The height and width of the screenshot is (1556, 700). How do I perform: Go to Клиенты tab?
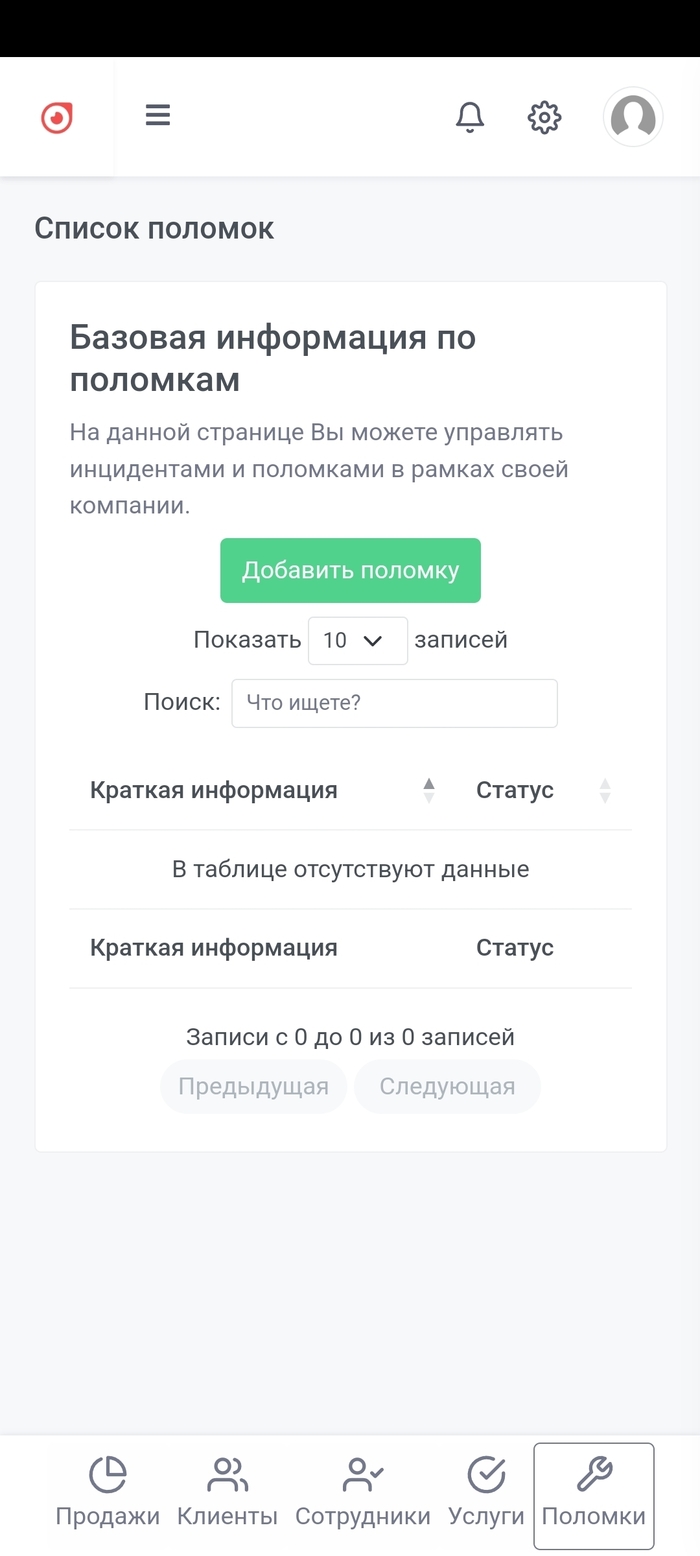coord(227,1495)
